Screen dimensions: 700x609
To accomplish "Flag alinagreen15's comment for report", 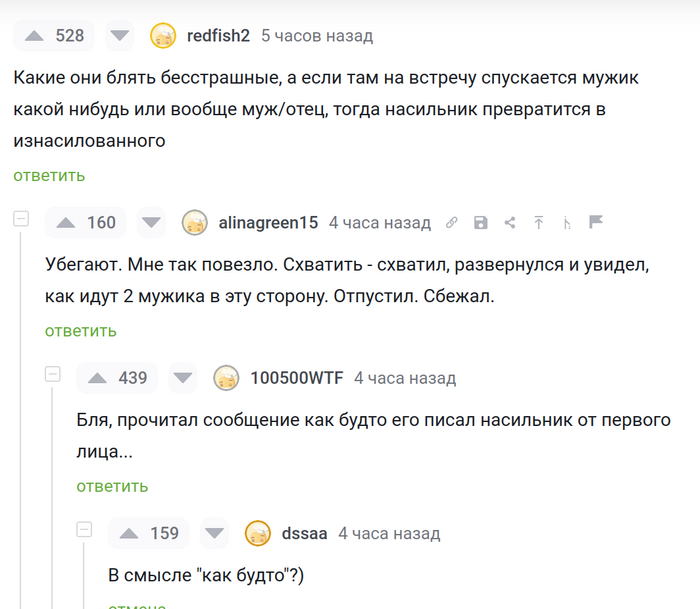I will pos(596,223).
